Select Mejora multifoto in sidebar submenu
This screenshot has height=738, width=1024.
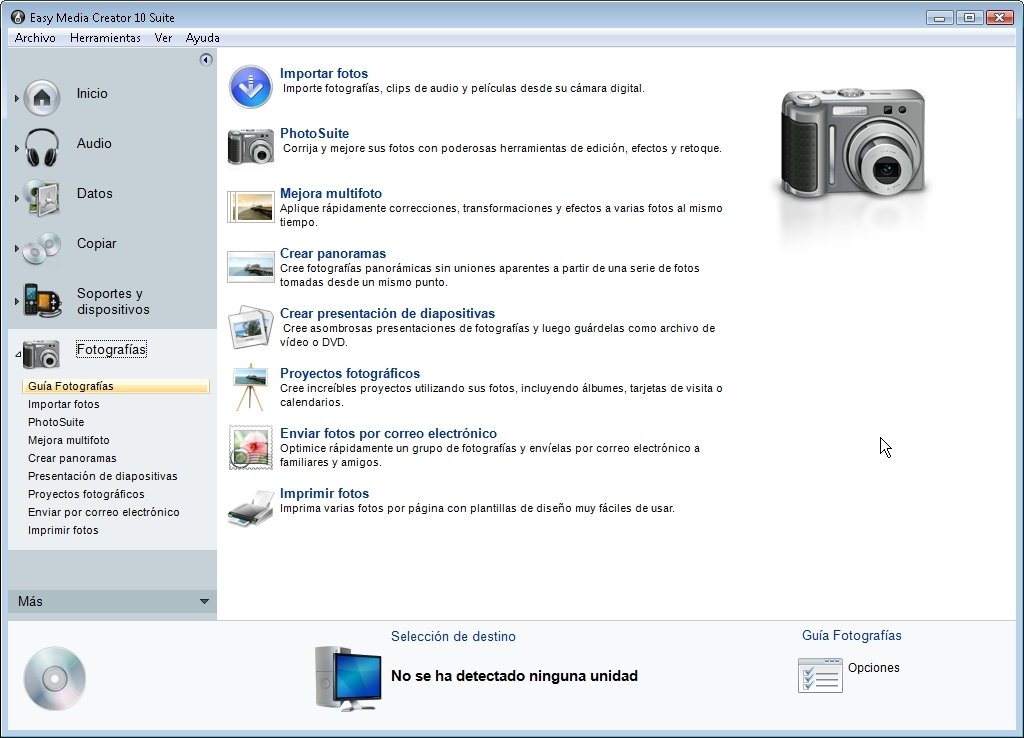(69, 440)
